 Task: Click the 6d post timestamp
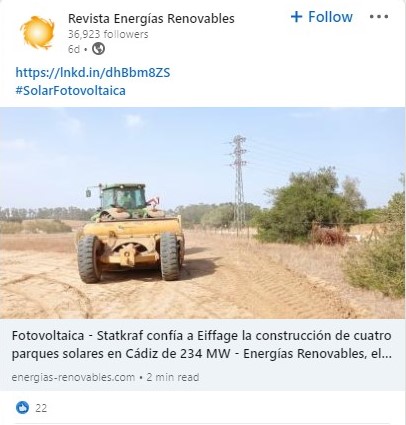[74, 49]
